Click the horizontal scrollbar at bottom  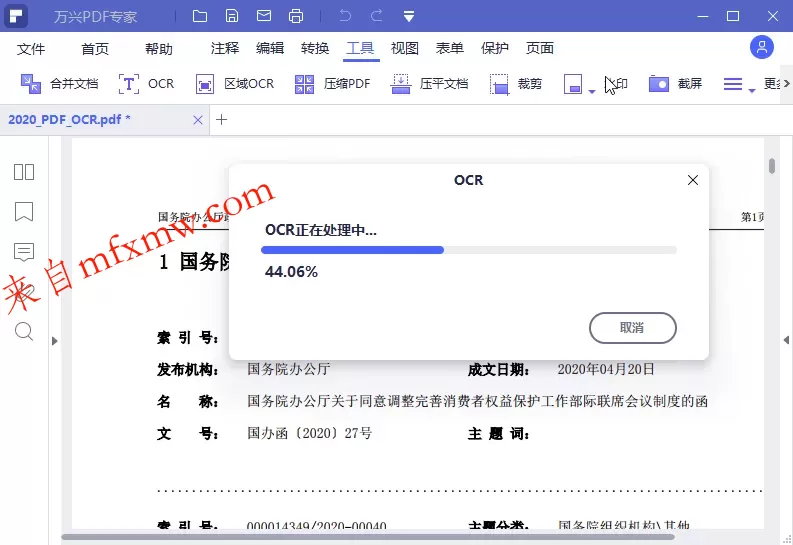click(x=368, y=537)
